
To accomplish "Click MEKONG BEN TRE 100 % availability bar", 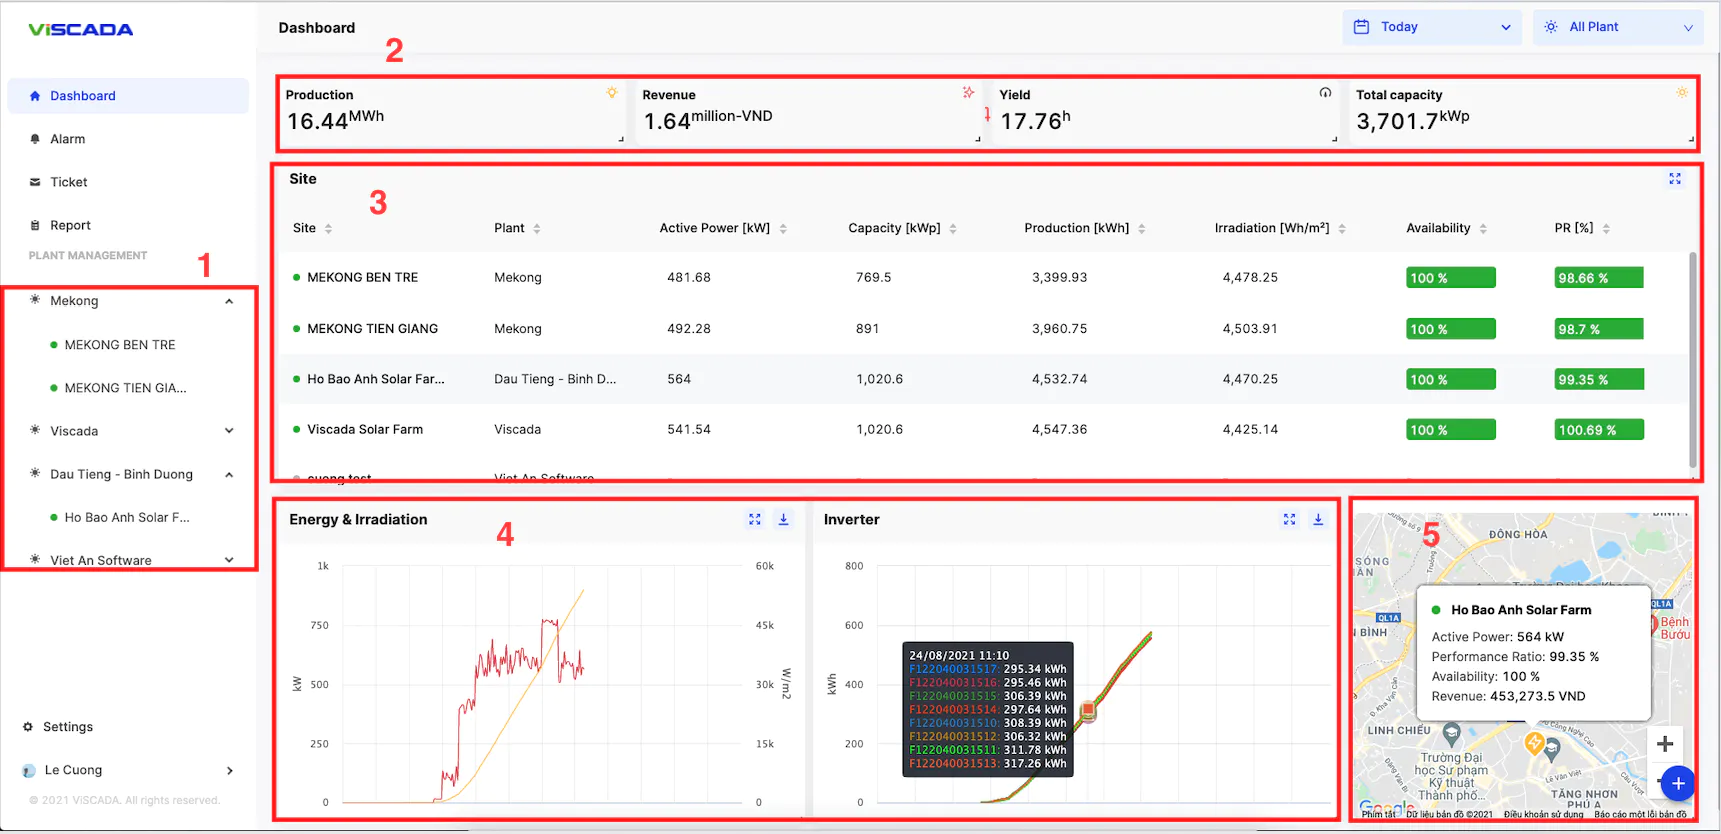I will click(x=1451, y=278).
